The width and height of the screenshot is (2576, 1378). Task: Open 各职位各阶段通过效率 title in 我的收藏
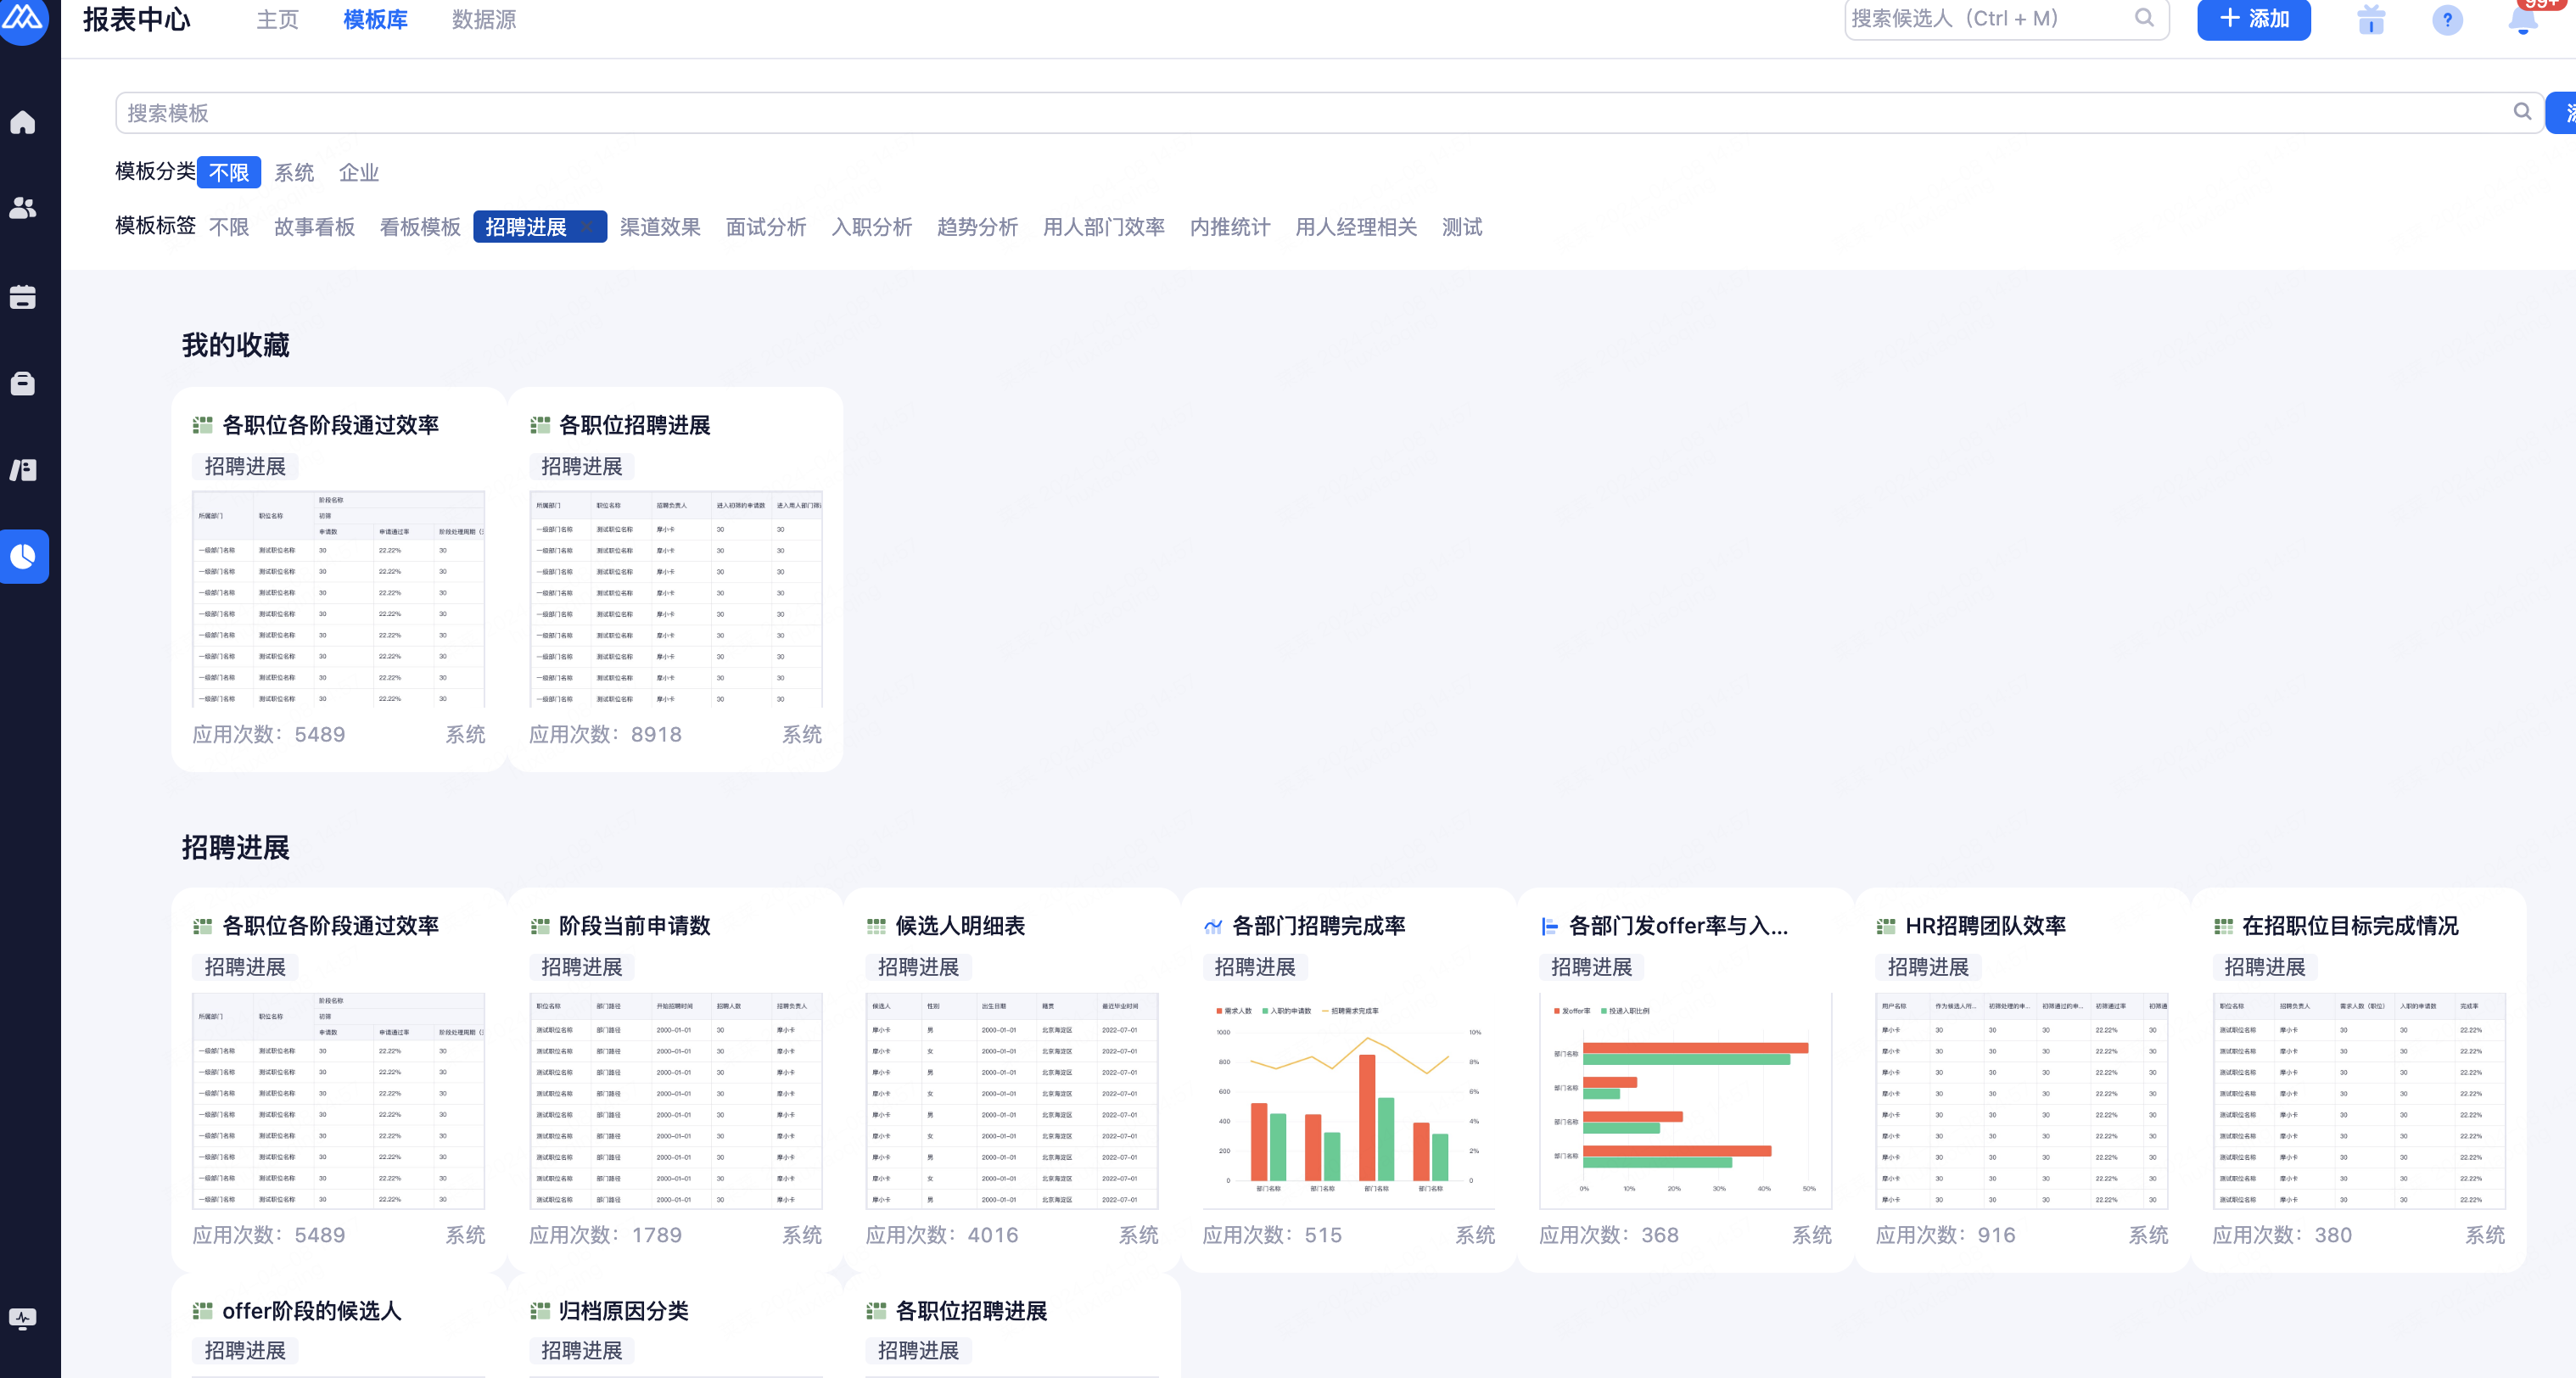click(331, 425)
